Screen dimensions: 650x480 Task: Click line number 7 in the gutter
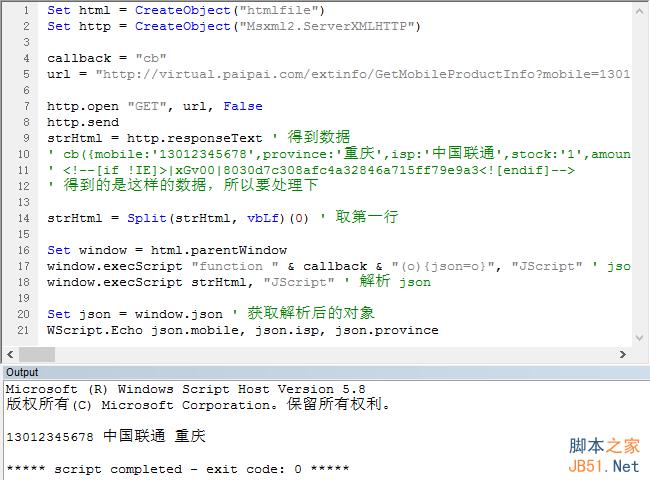[24, 105]
